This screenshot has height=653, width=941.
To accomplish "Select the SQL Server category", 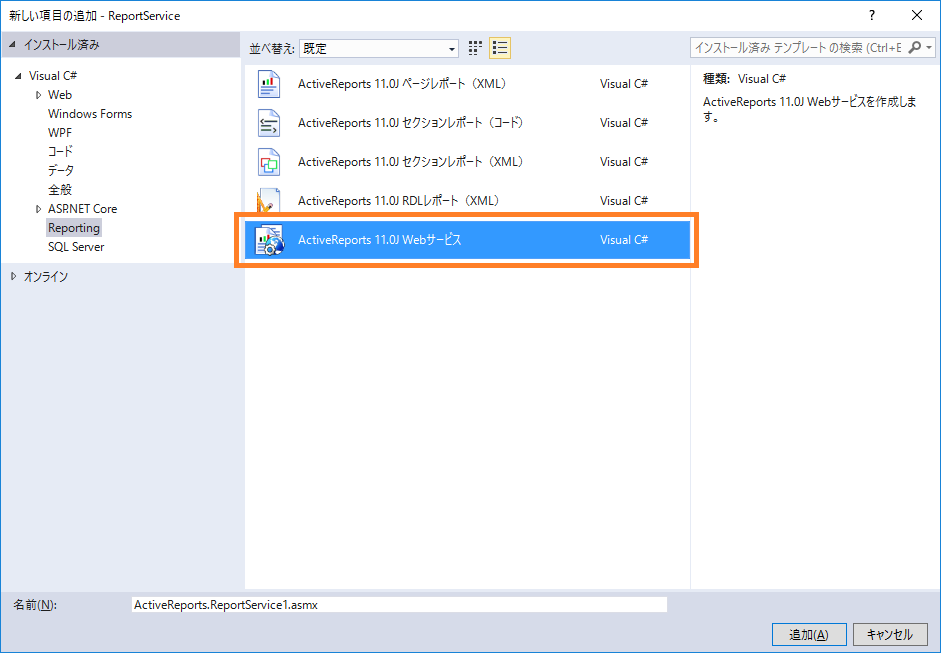I will point(76,247).
